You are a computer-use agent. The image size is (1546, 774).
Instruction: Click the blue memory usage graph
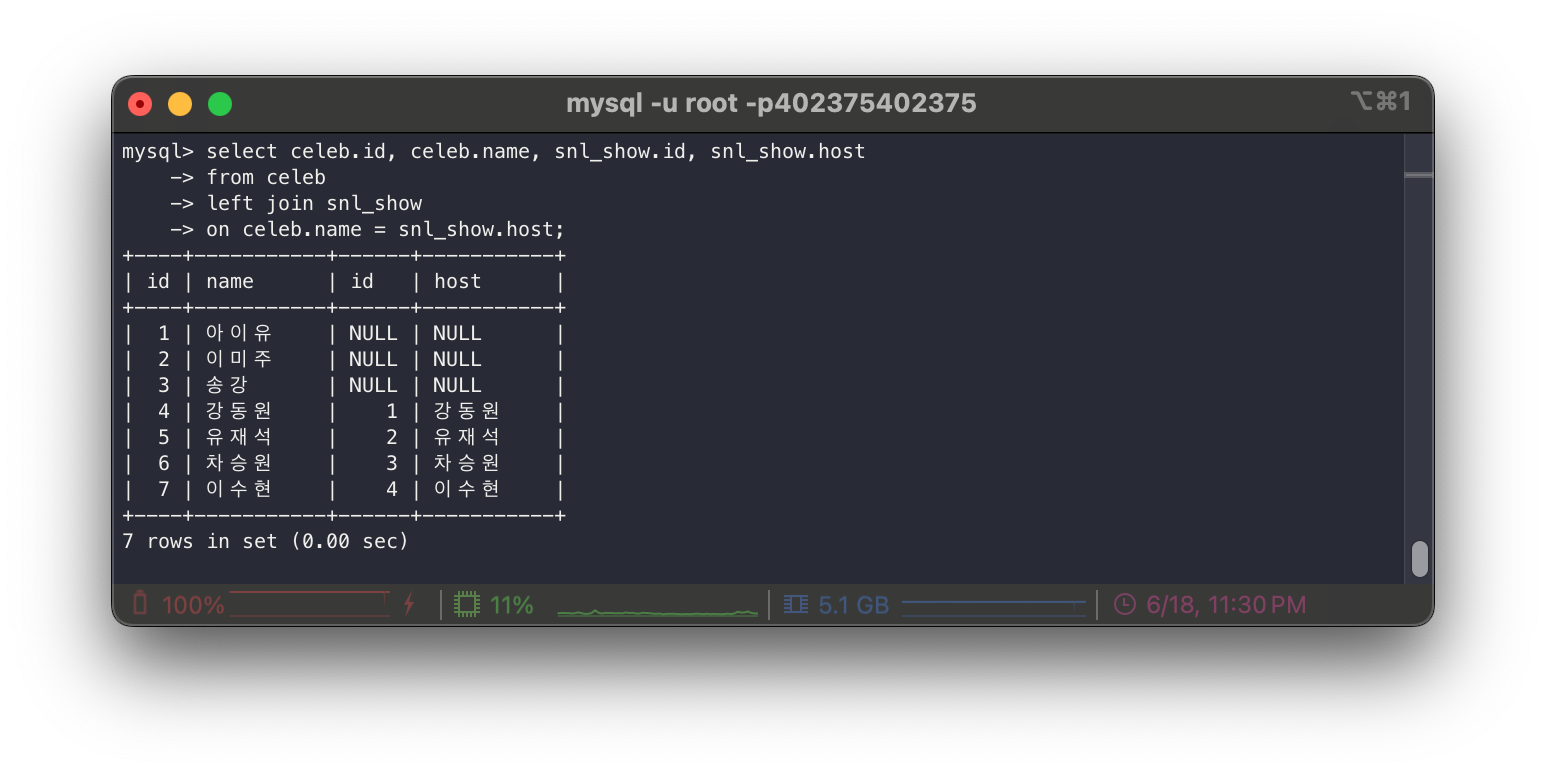994,605
